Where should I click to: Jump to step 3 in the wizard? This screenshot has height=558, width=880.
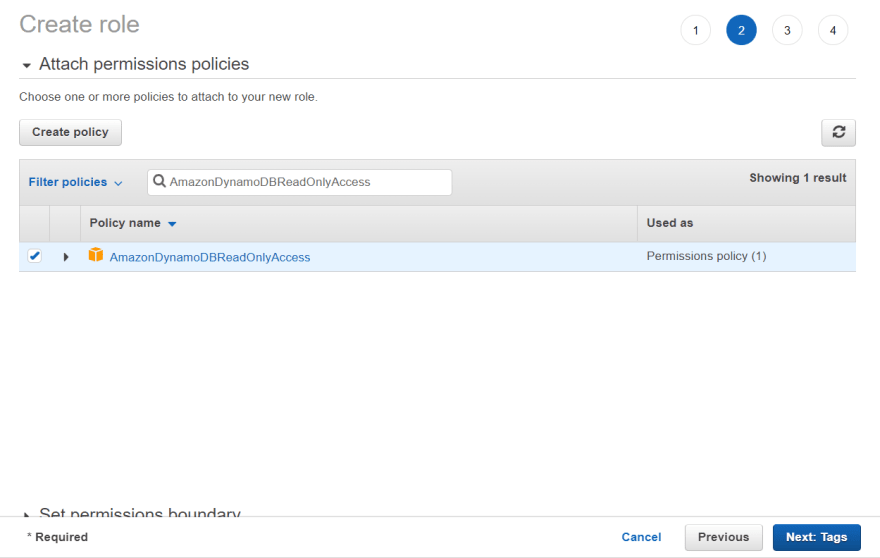(787, 30)
